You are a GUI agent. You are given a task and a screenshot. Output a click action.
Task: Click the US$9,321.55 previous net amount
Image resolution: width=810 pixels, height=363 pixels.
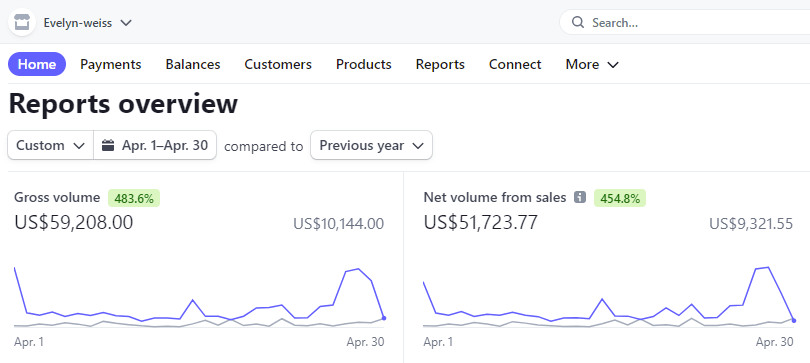(x=751, y=224)
